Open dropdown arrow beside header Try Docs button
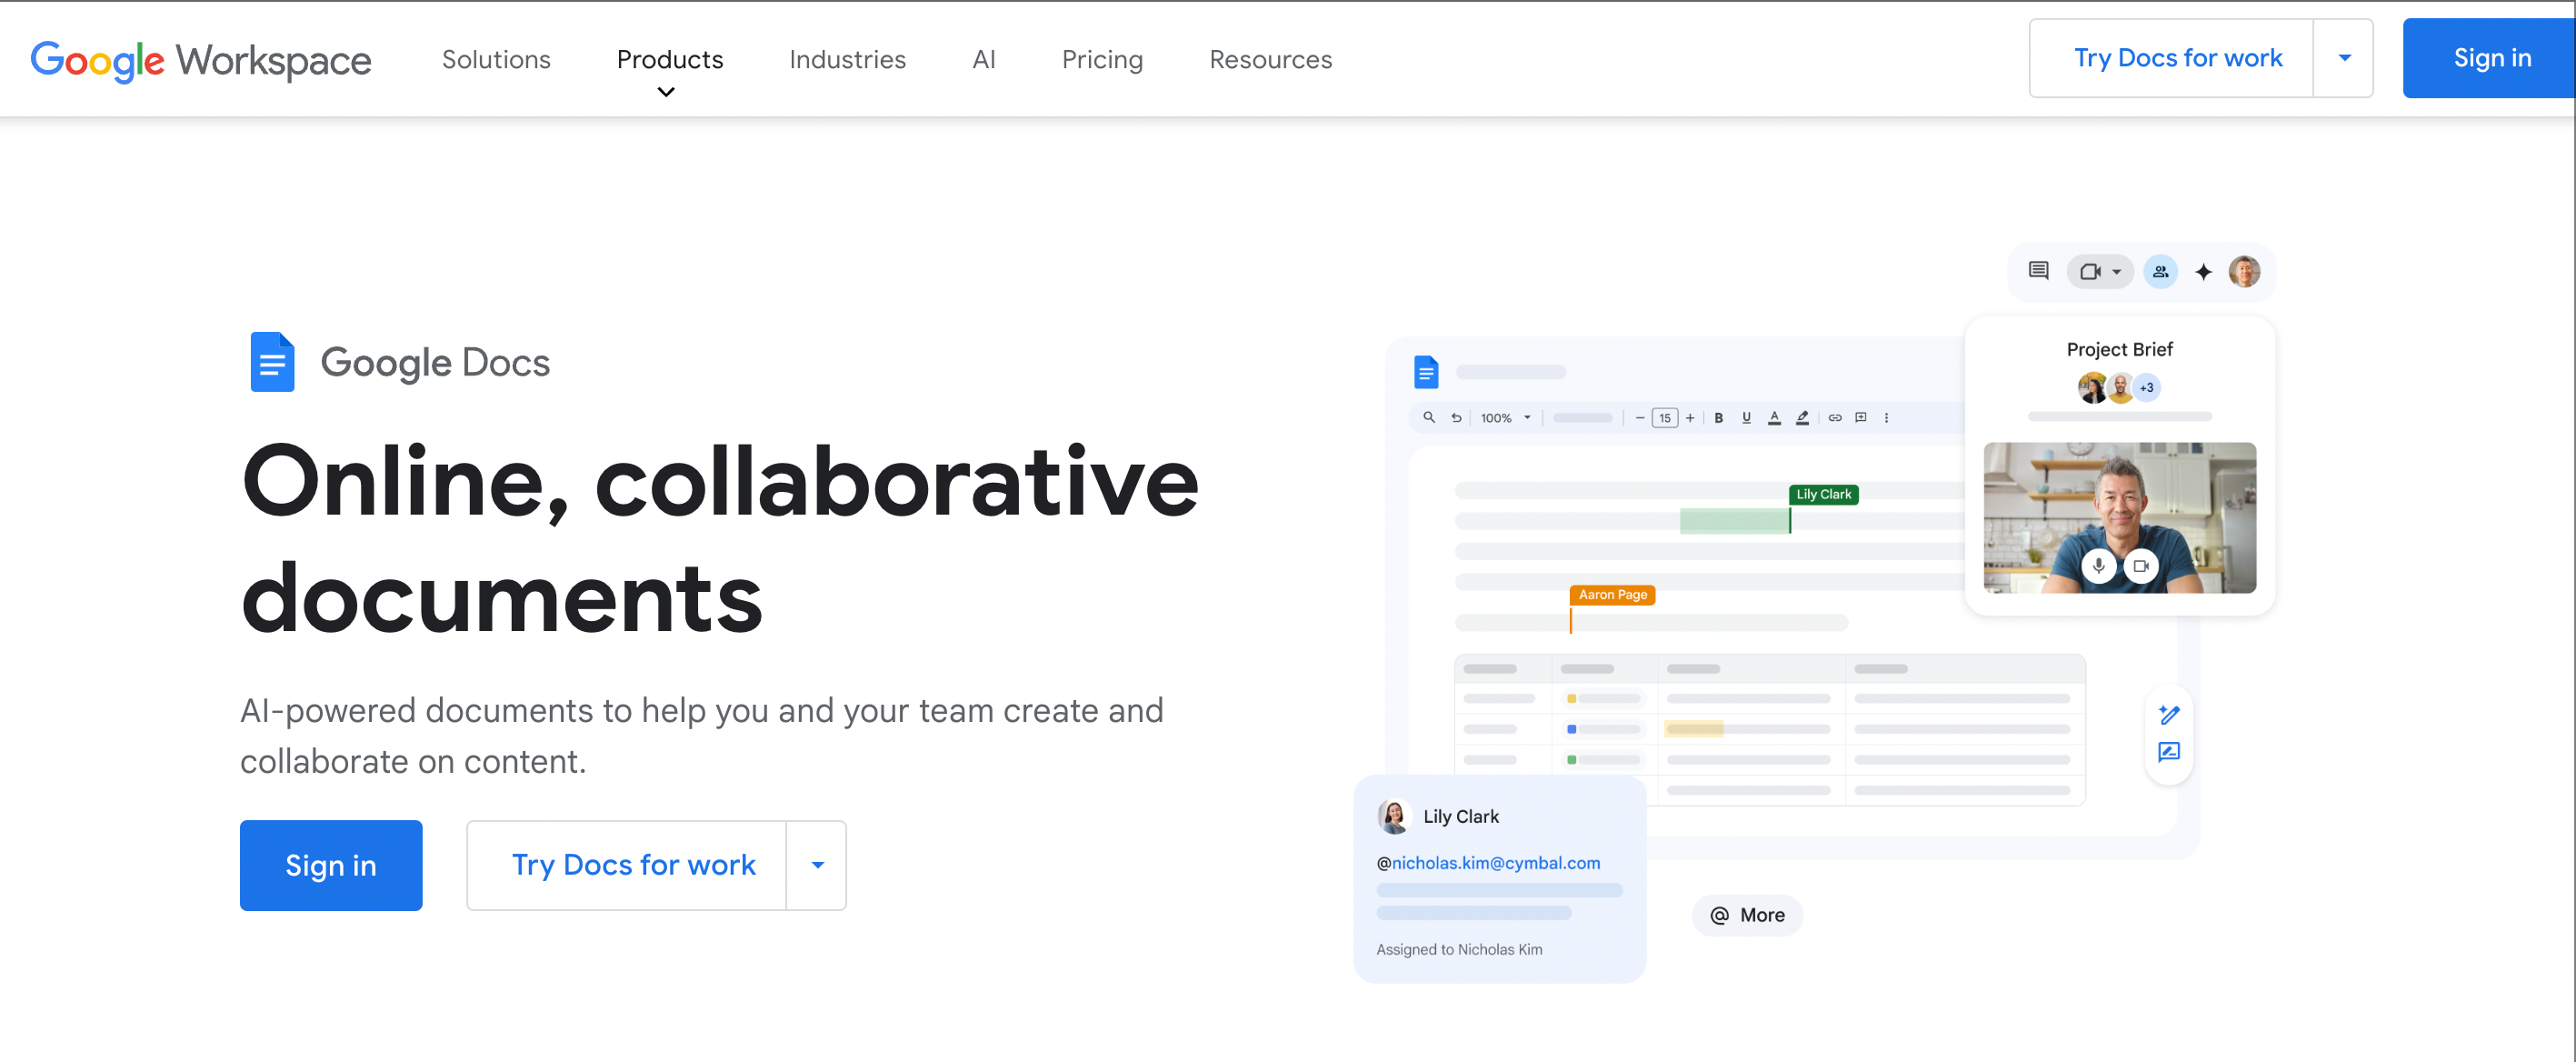This screenshot has width=2576, height=1062. click(x=2344, y=58)
